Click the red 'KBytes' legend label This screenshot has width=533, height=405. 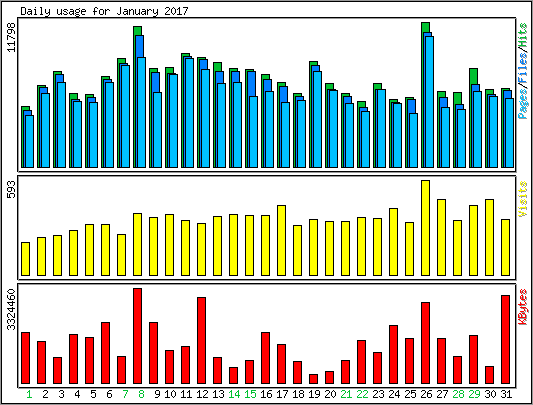point(523,306)
